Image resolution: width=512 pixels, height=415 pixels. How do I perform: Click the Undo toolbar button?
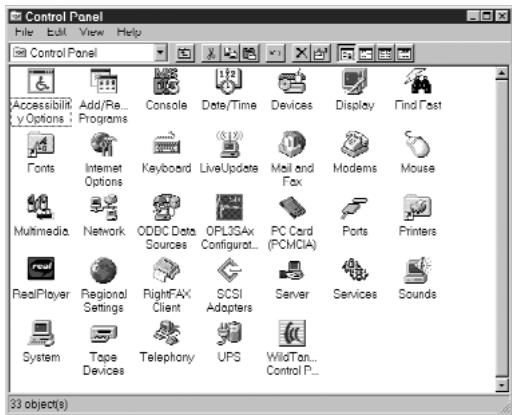(x=275, y=53)
